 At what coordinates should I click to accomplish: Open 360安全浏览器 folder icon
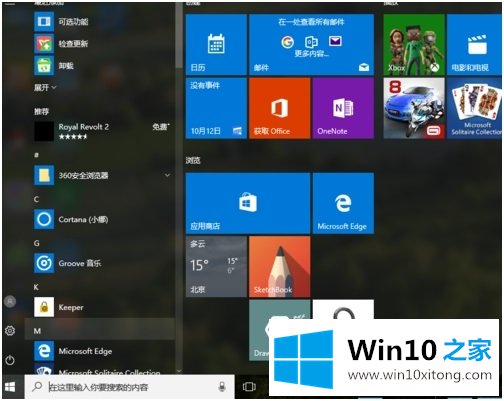pyautogui.click(x=44, y=175)
